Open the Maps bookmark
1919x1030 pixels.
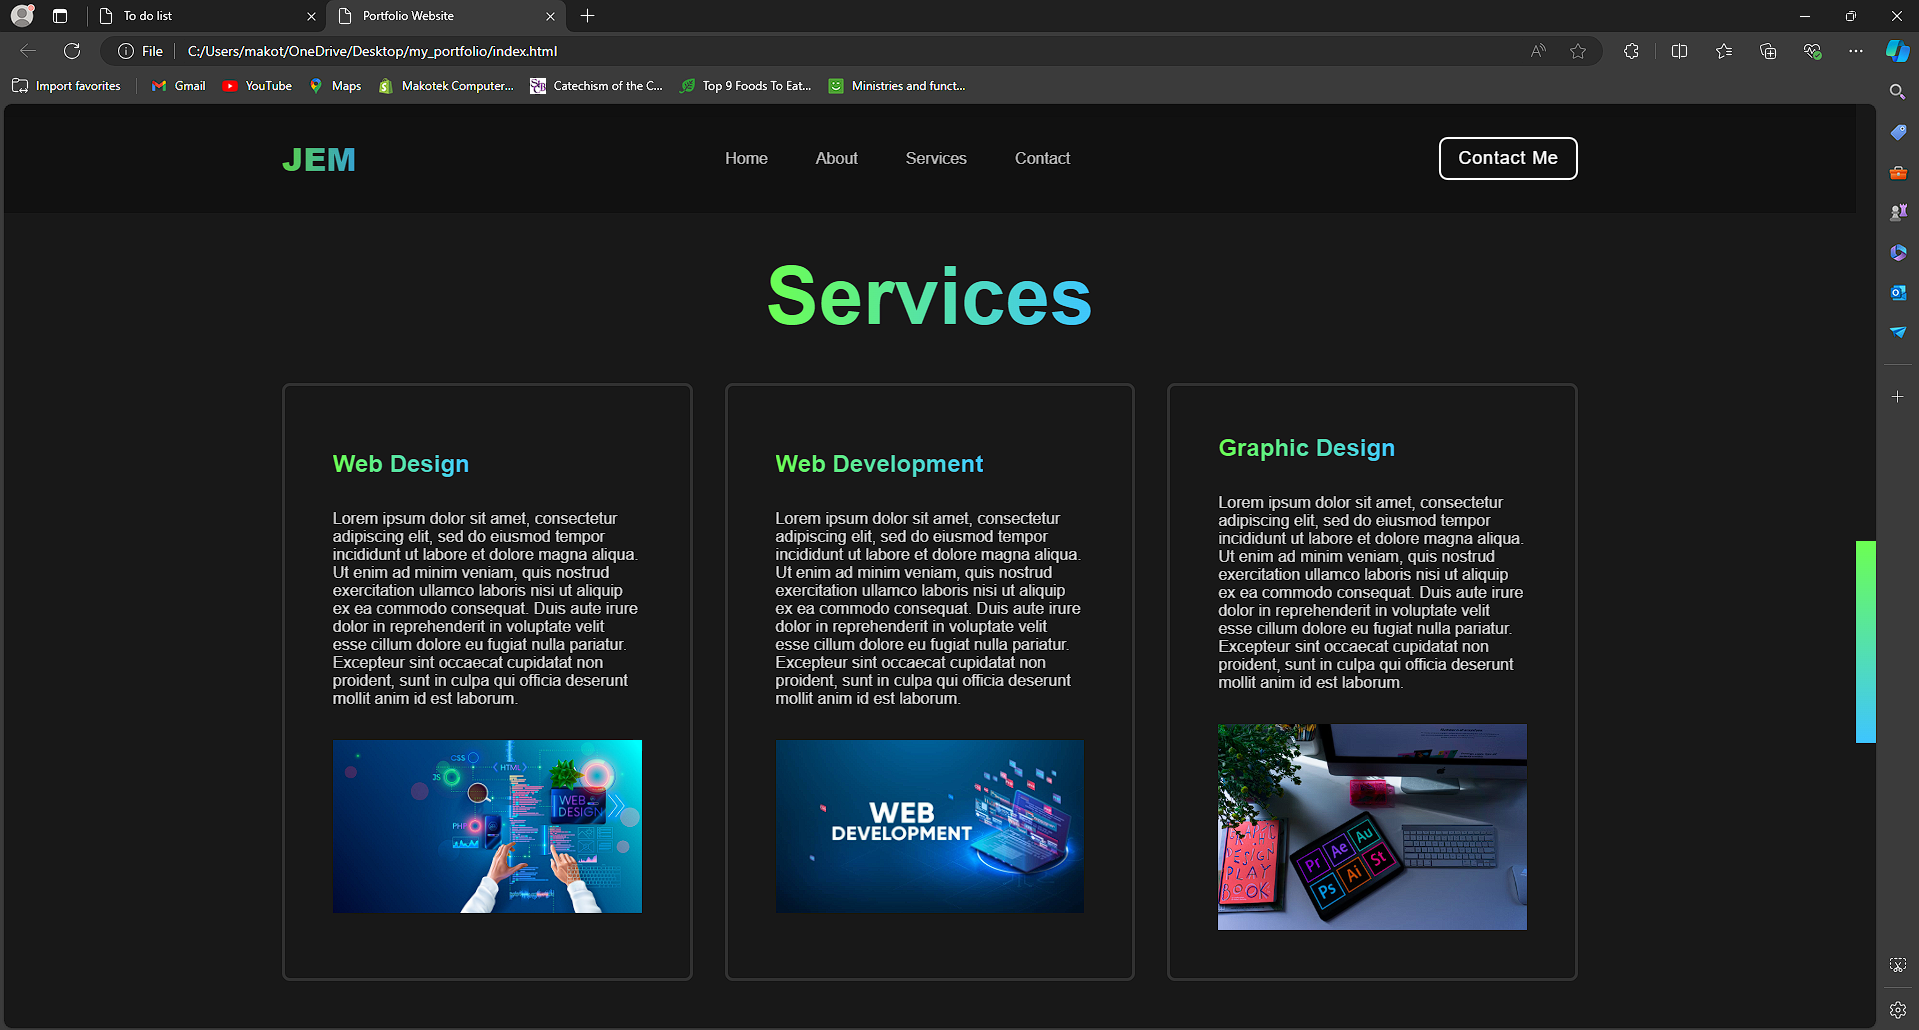pyautogui.click(x=335, y=86)
